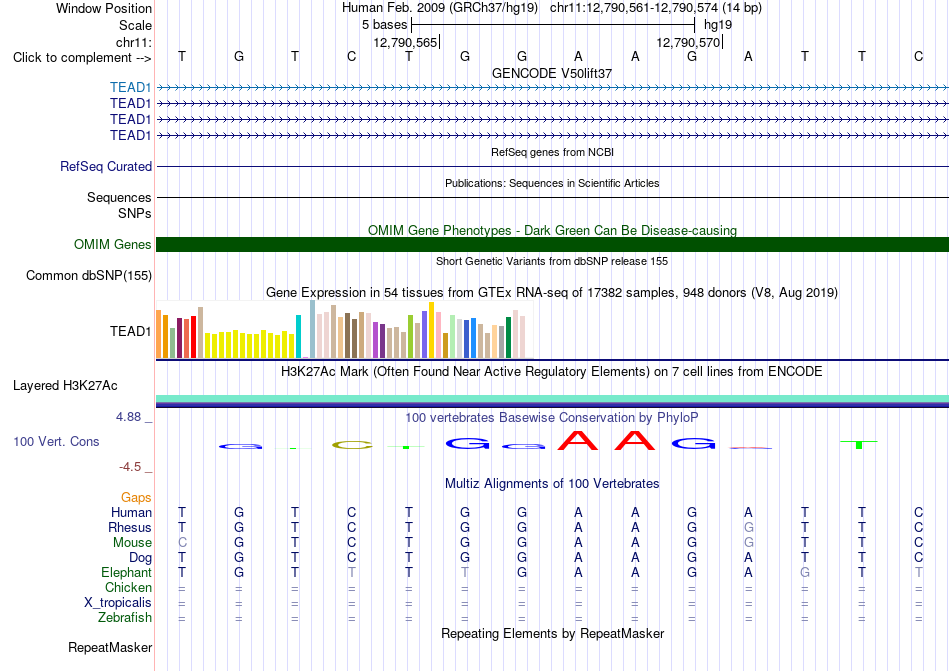The width and height of the screenshot is (950, 671).
Task: Click the 'Layered H3K27Ac' track label
Action: point(65,386)
